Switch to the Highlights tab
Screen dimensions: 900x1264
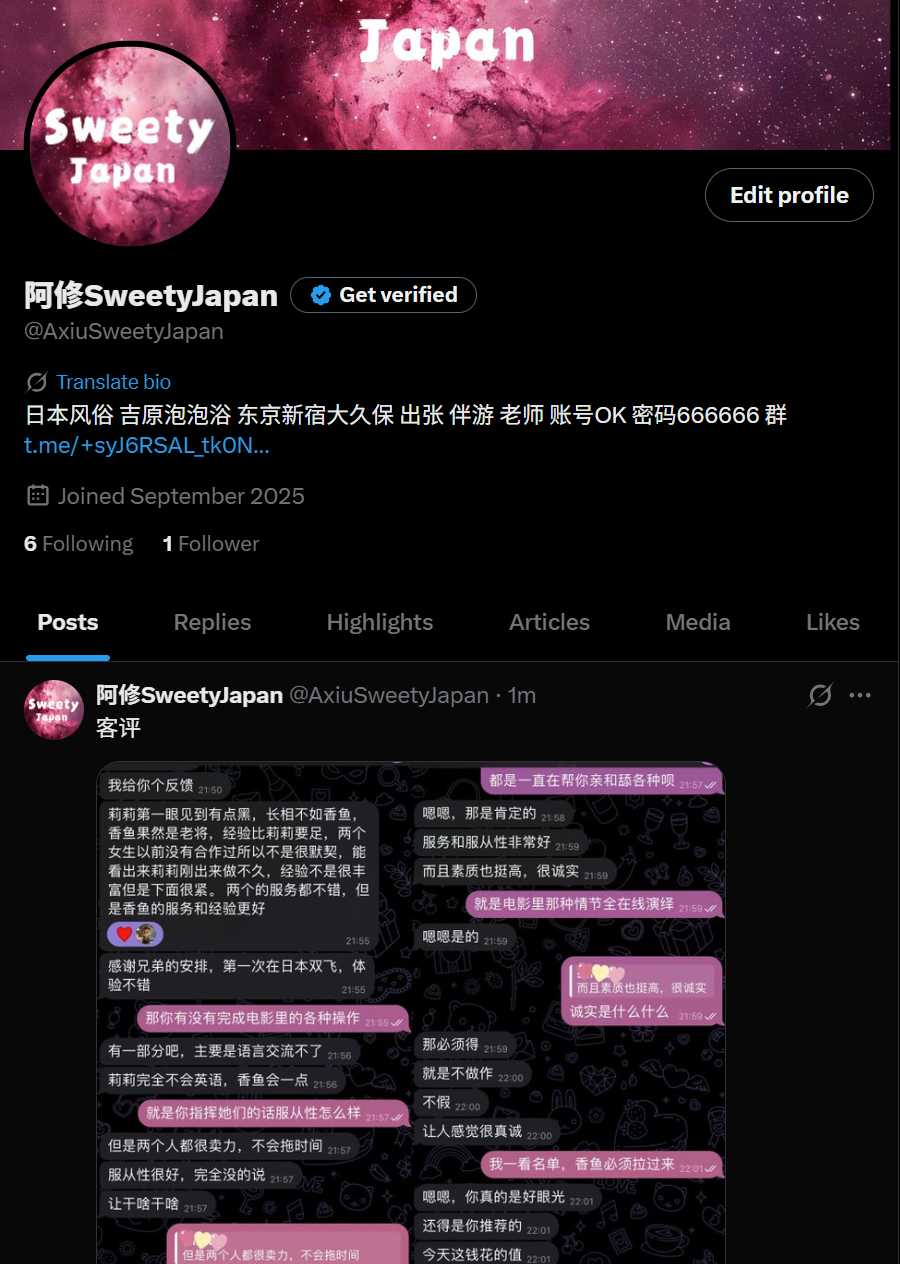click(x=380, y=622)
